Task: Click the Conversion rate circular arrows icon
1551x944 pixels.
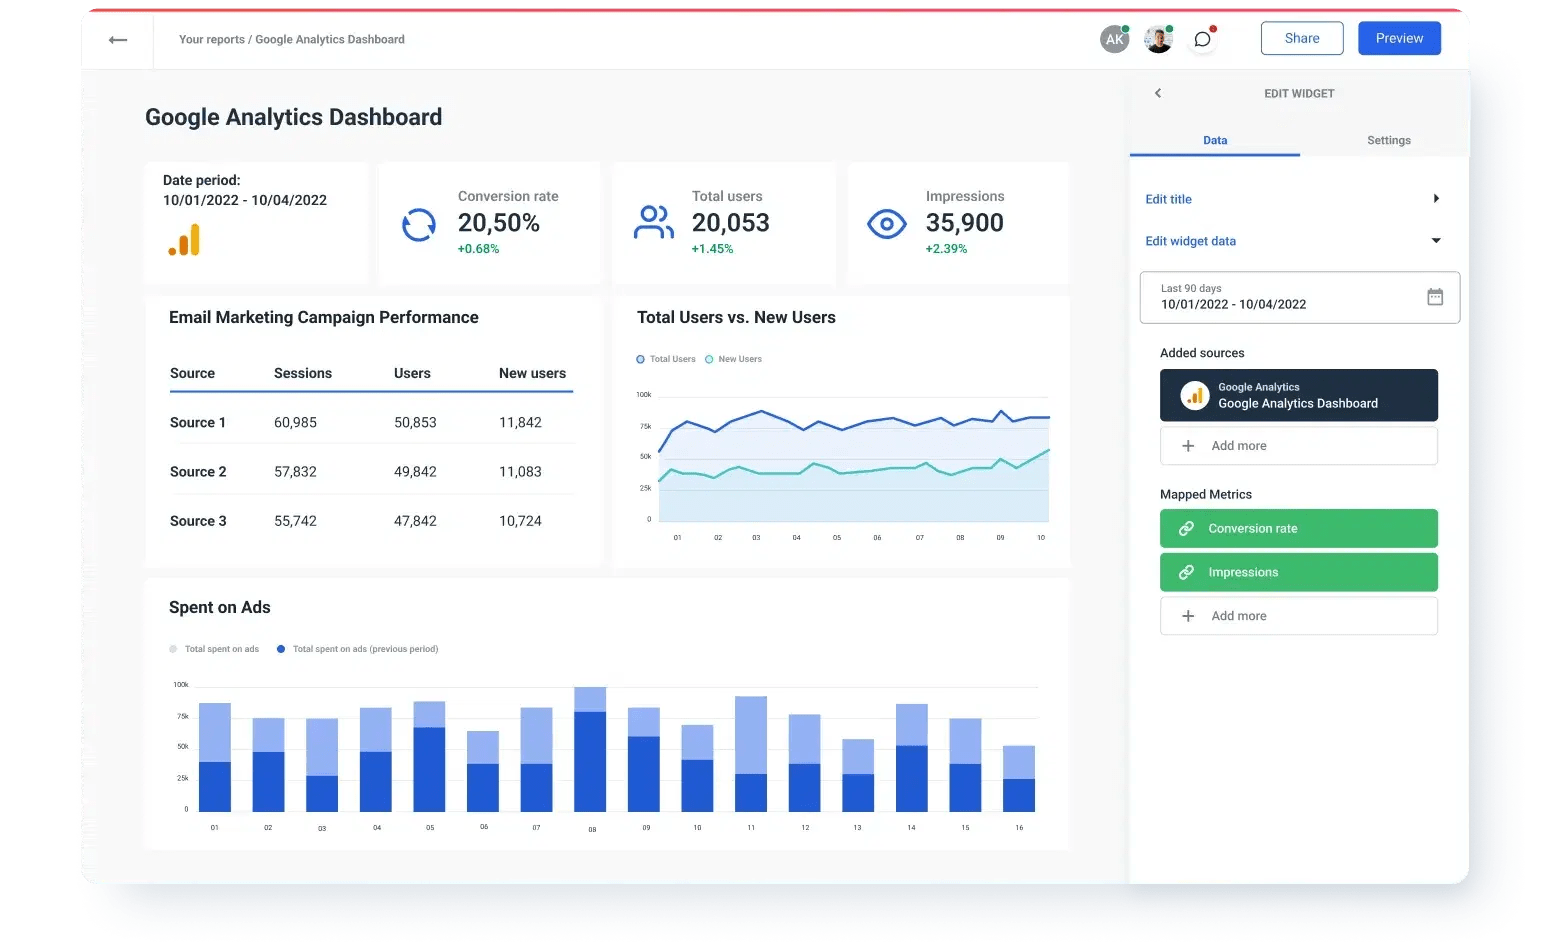Action: (x=418, y=224)
